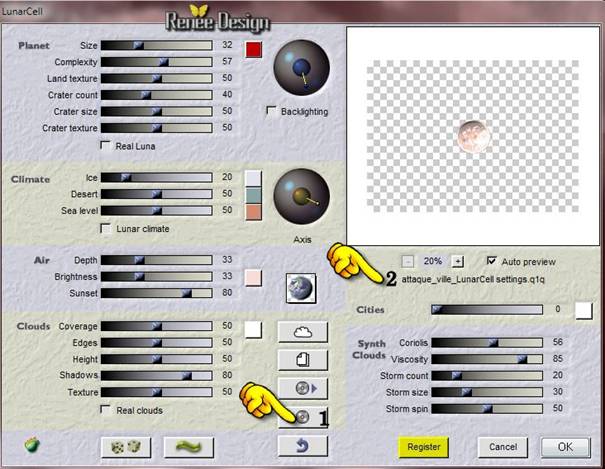Click the teal Desert color swatch

pos(253,196)
